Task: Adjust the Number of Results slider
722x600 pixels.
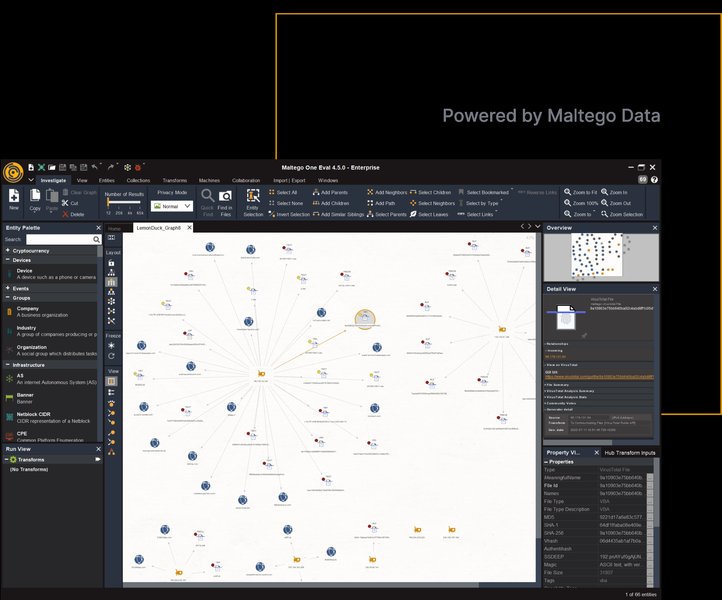Action: click(x=124, y=202)
